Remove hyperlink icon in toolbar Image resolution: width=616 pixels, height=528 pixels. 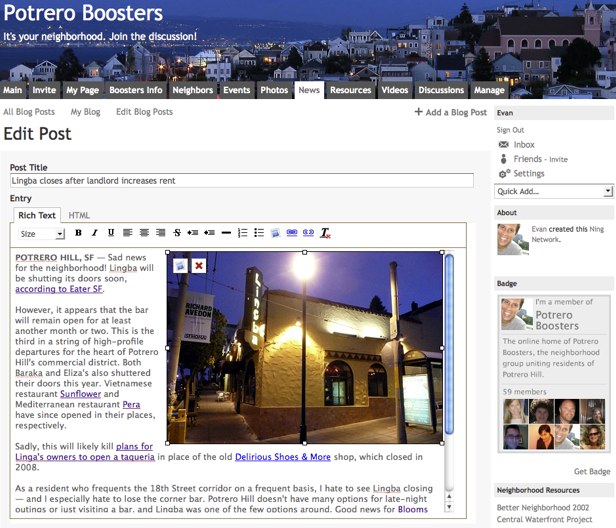coord(308,233)
